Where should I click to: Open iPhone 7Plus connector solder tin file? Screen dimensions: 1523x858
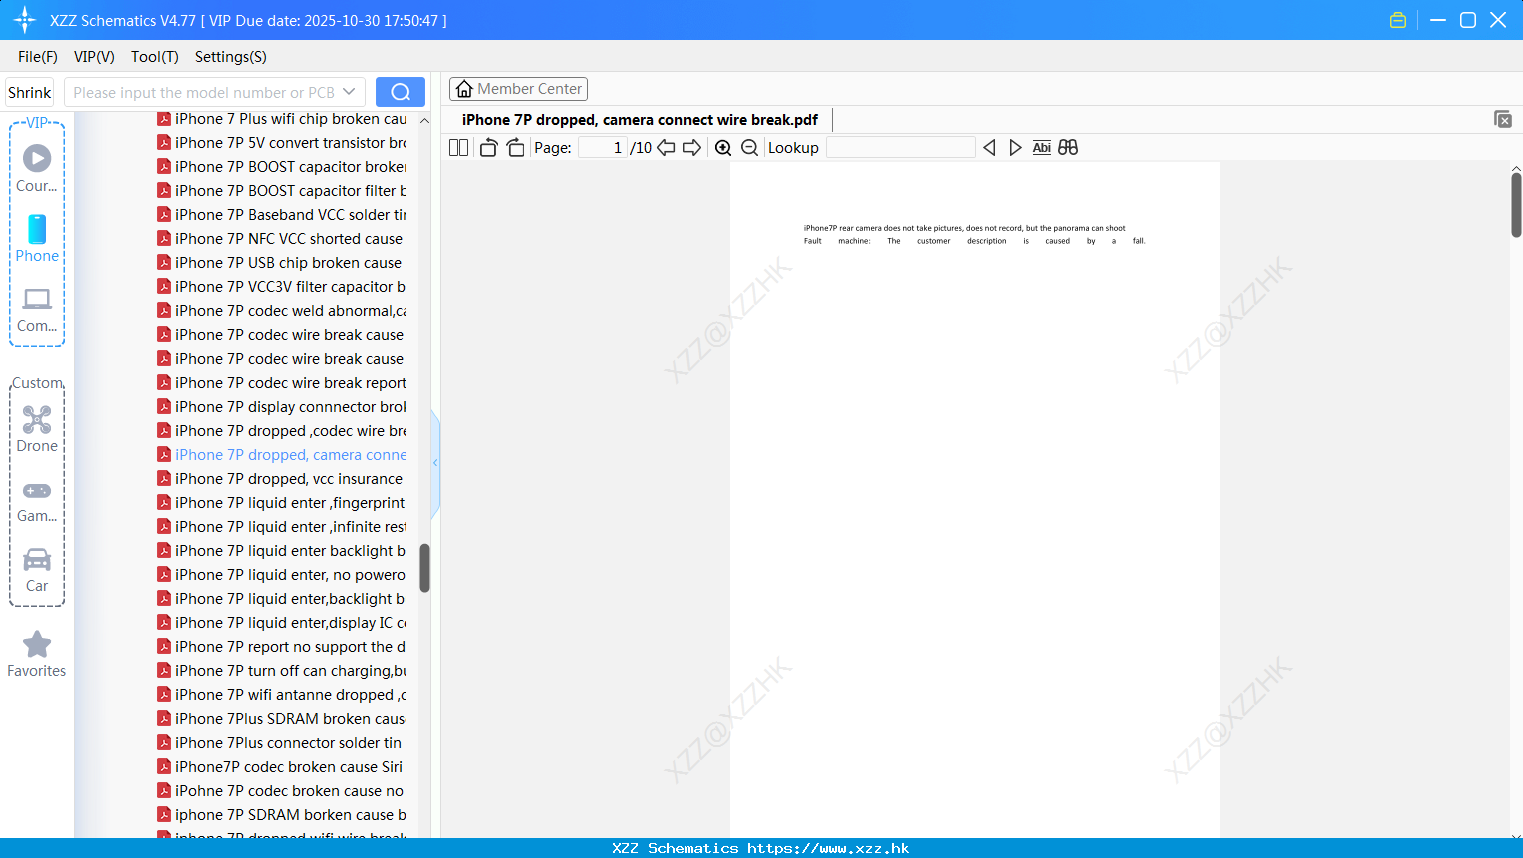pyautogui.click(x=281, y=743)
